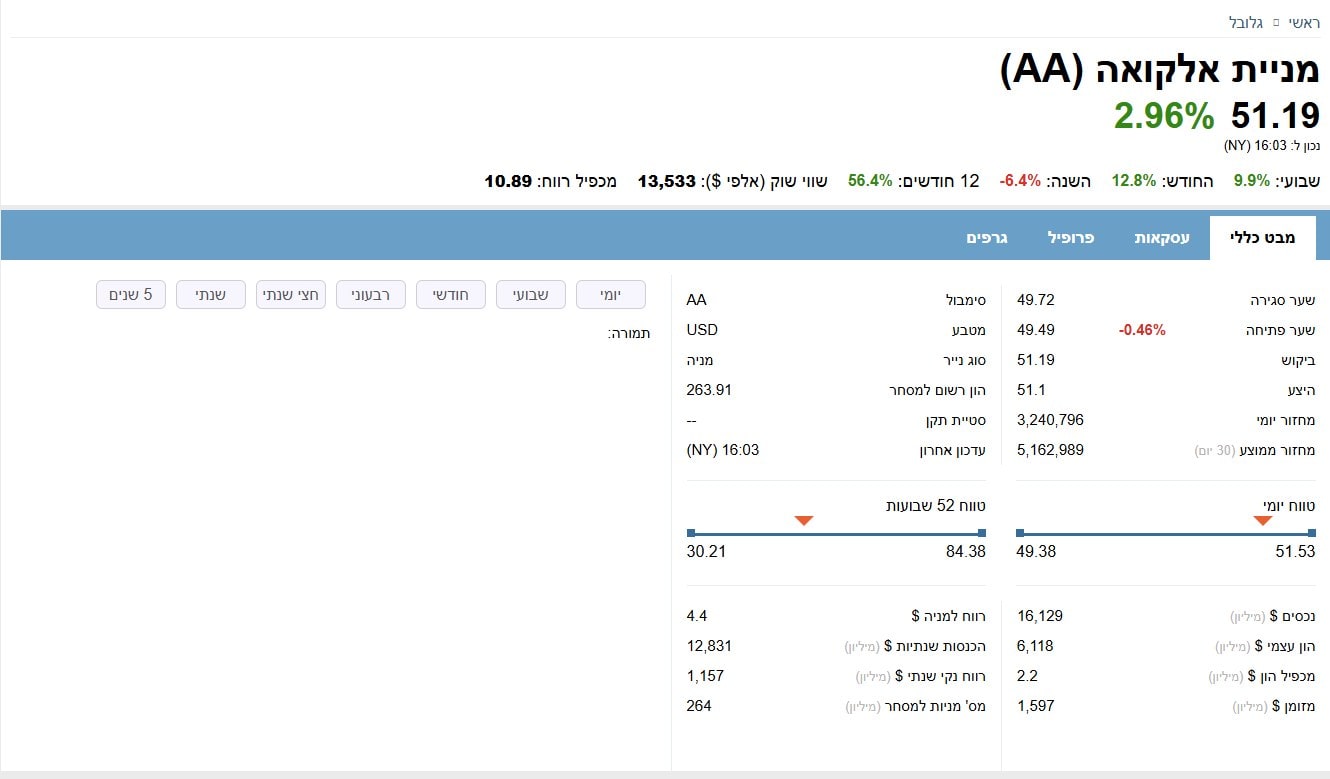This screenshot has width=1330, height=779.
Task: Click the green daily change '2.96%'
Action: click(x=1164, y=116)
